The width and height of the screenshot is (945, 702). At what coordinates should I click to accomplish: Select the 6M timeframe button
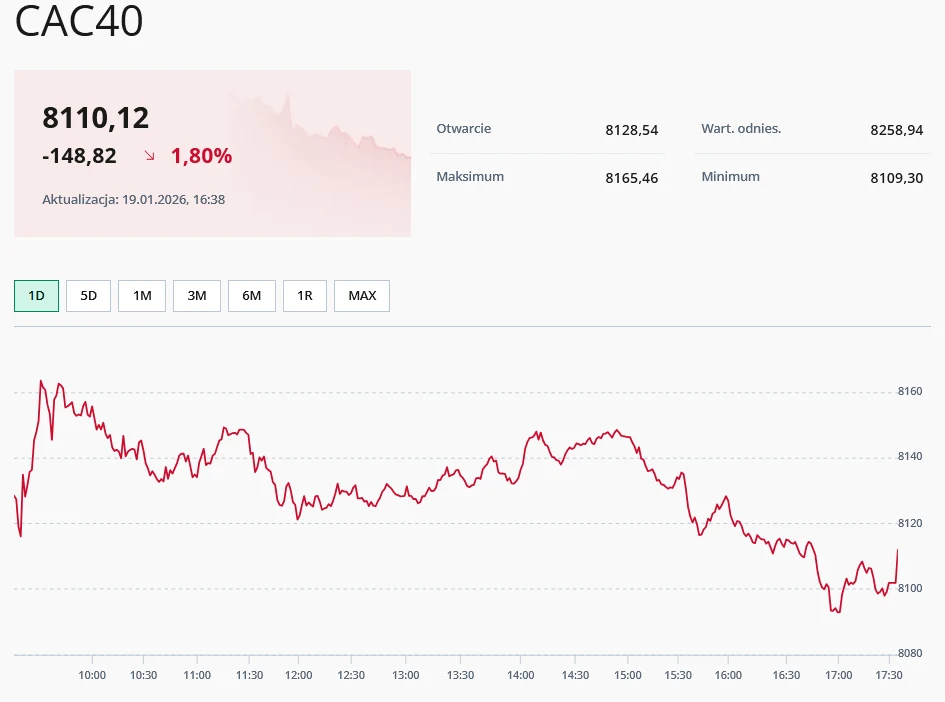[x=251, y=295]
